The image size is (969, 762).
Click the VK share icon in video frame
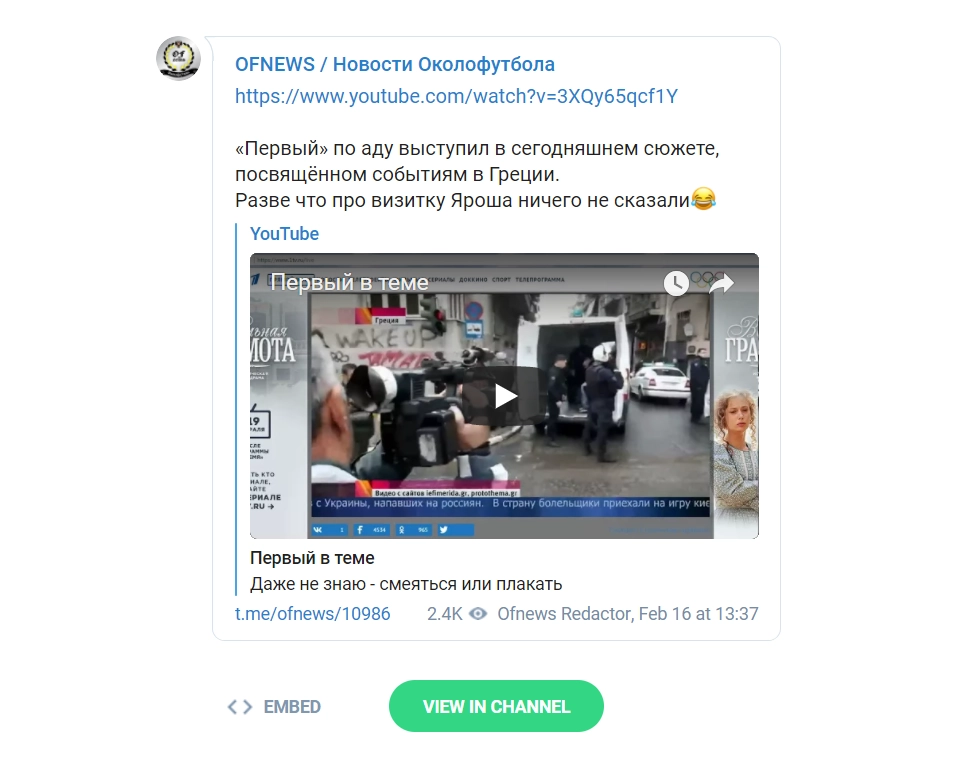318,530
